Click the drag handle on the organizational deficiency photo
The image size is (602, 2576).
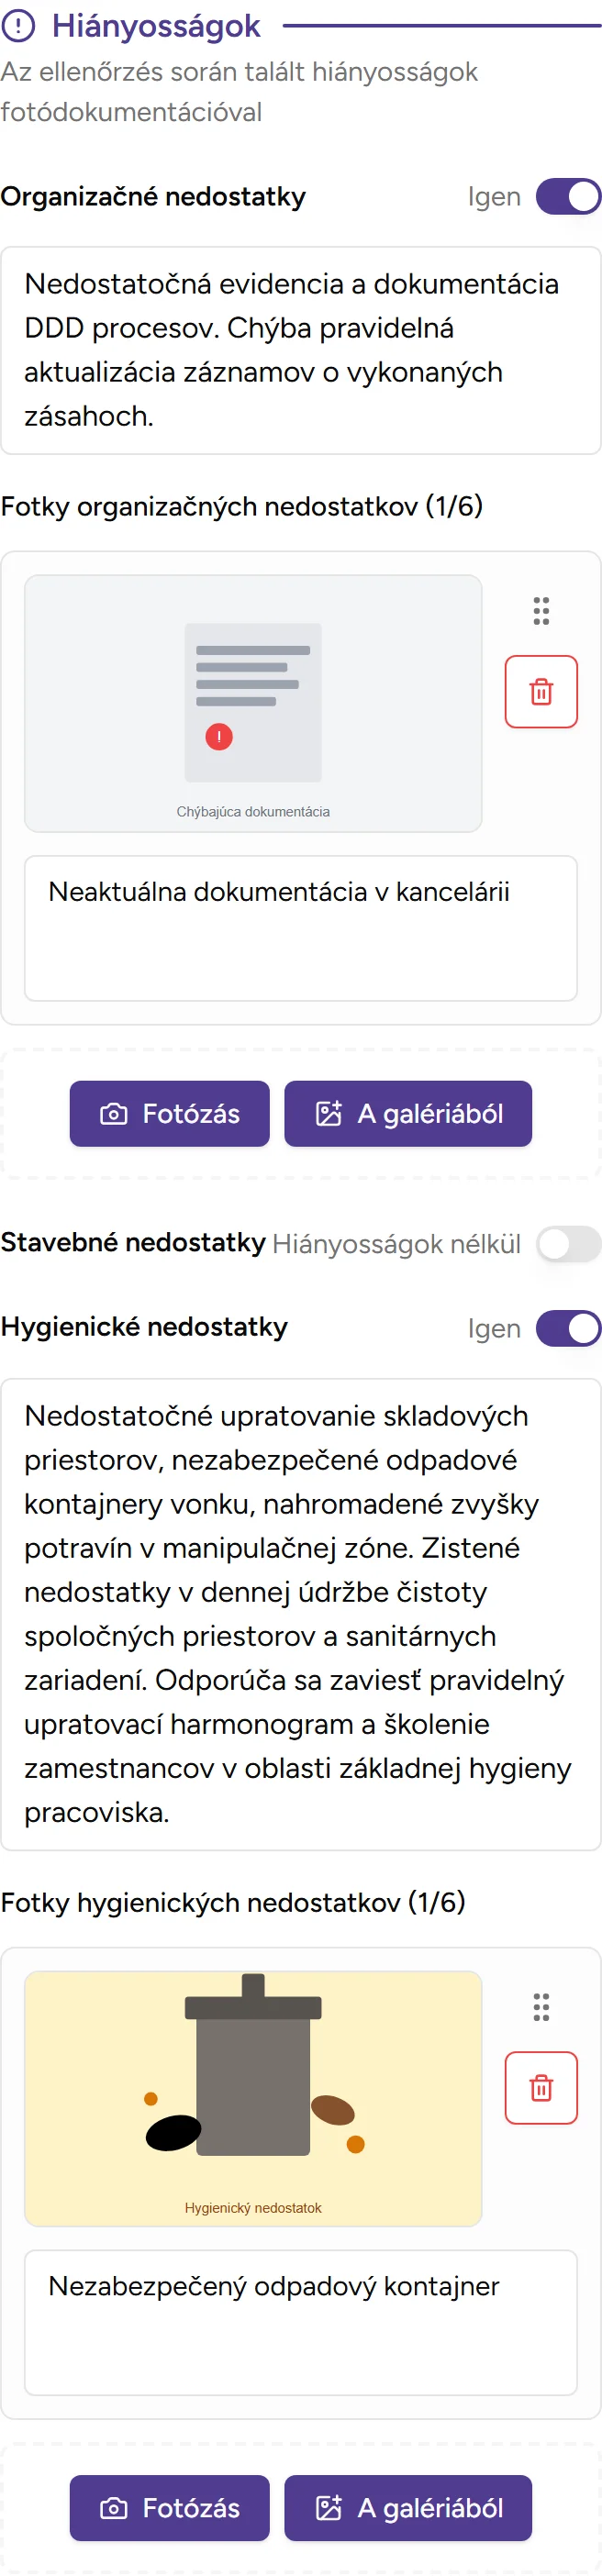pos(541,611)
